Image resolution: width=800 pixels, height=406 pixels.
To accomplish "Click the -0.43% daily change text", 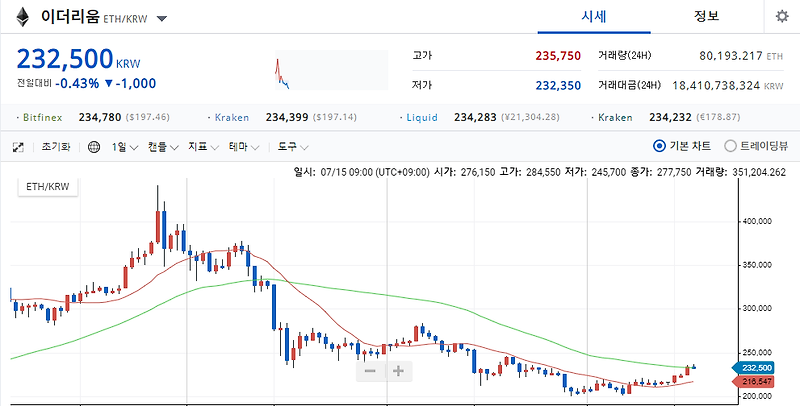I will click(77, 84).
